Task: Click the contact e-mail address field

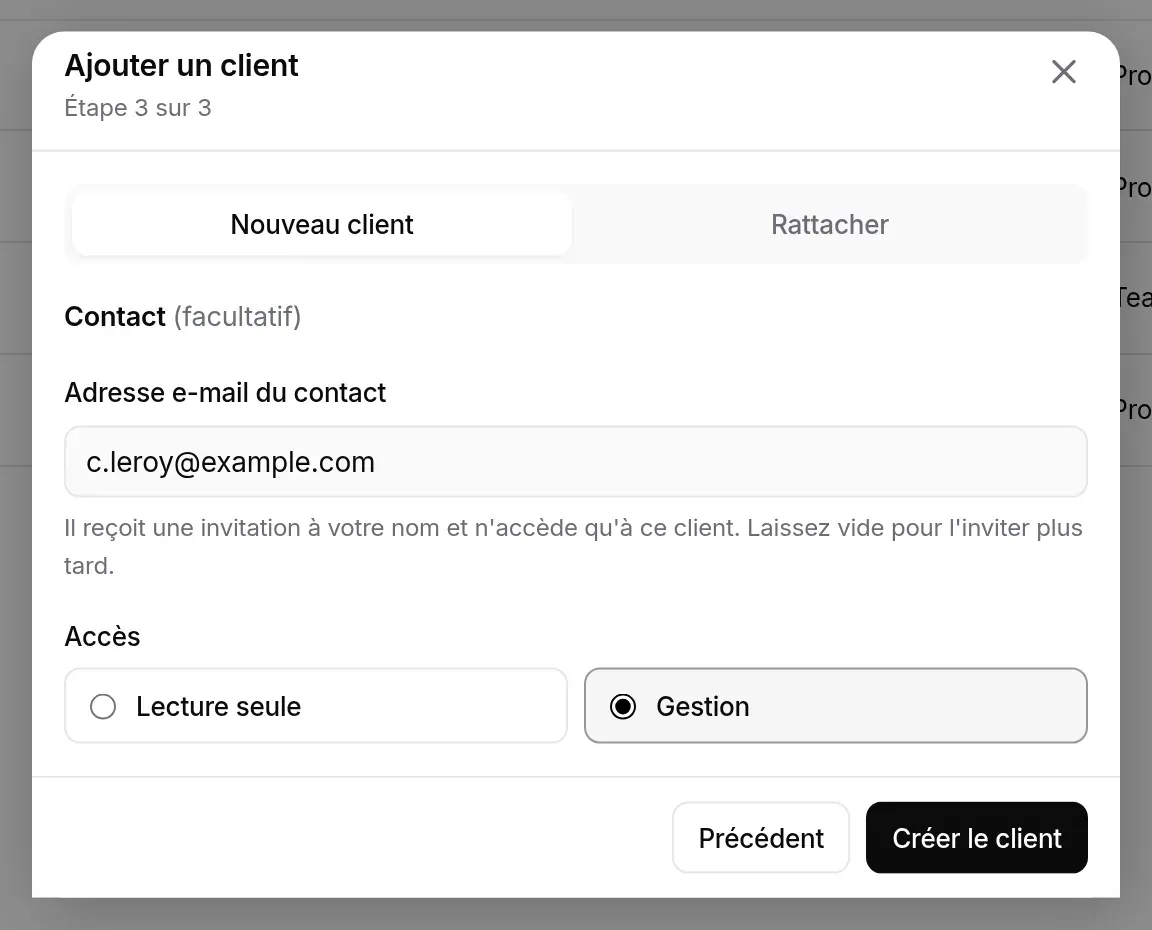Action: point(576,461)
